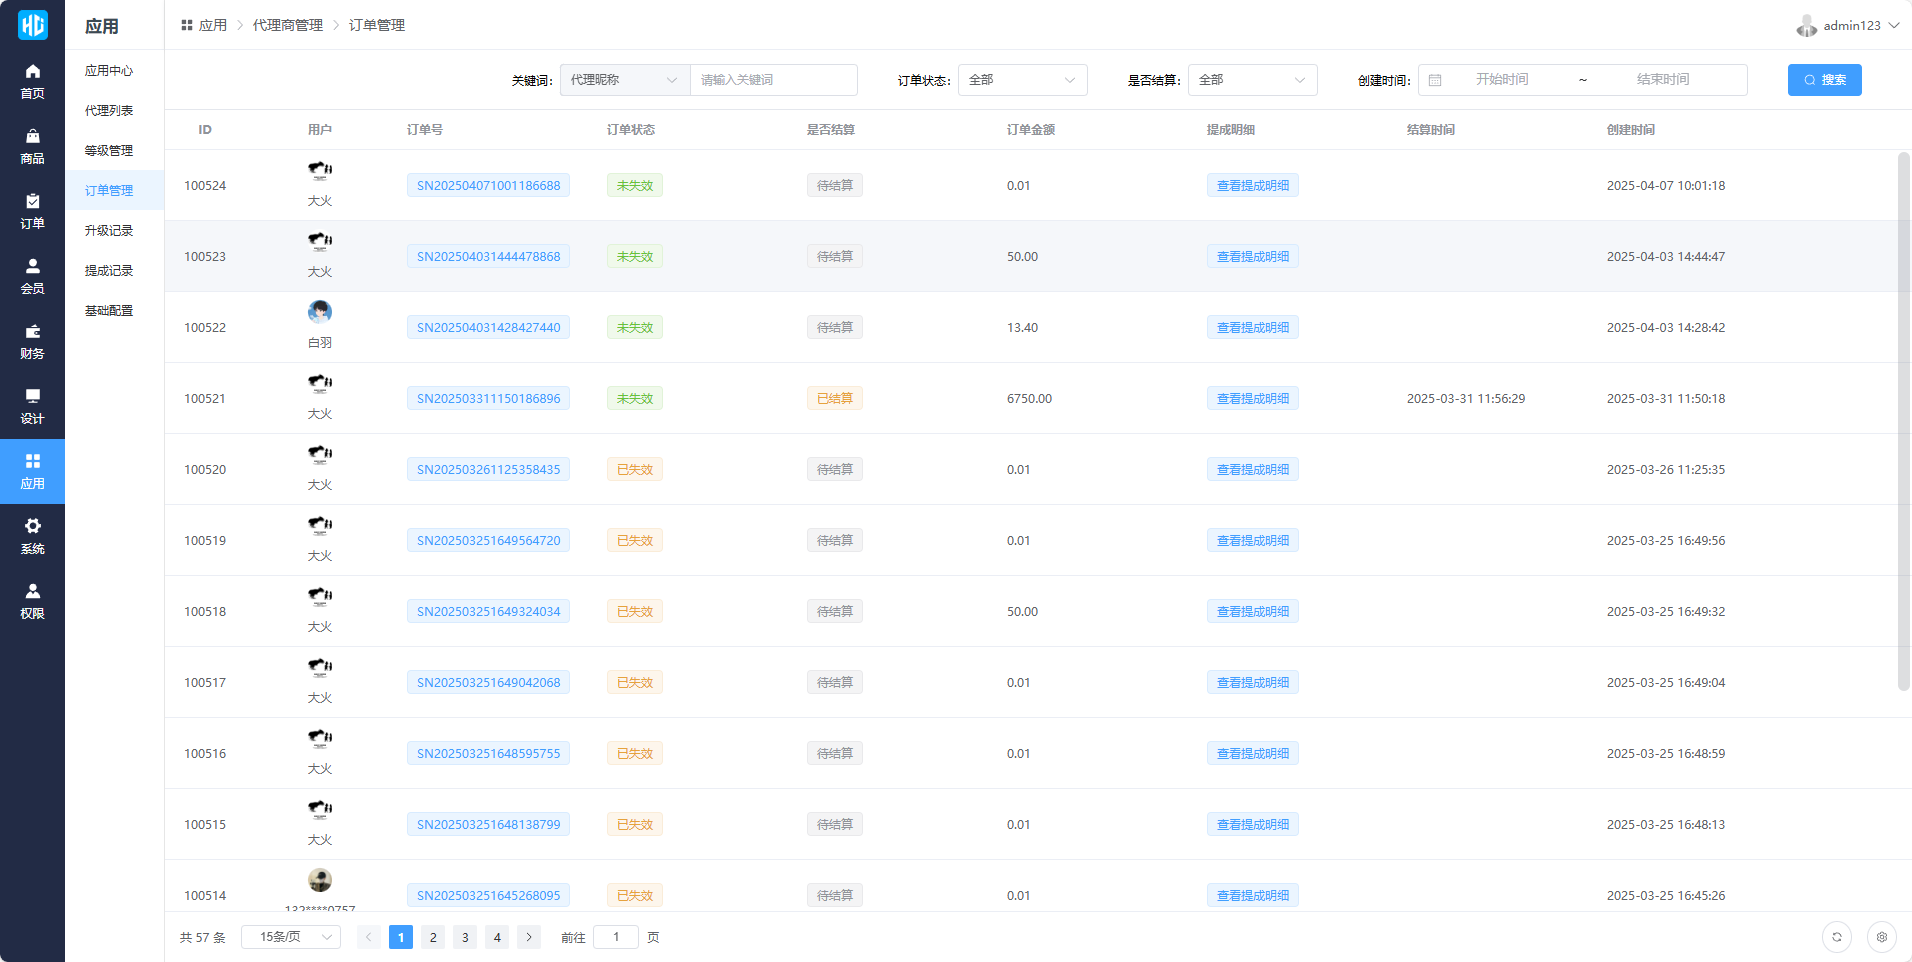
Task: Open the 是否结算 settlement dropdown
Action: (x=1252, y=80)
